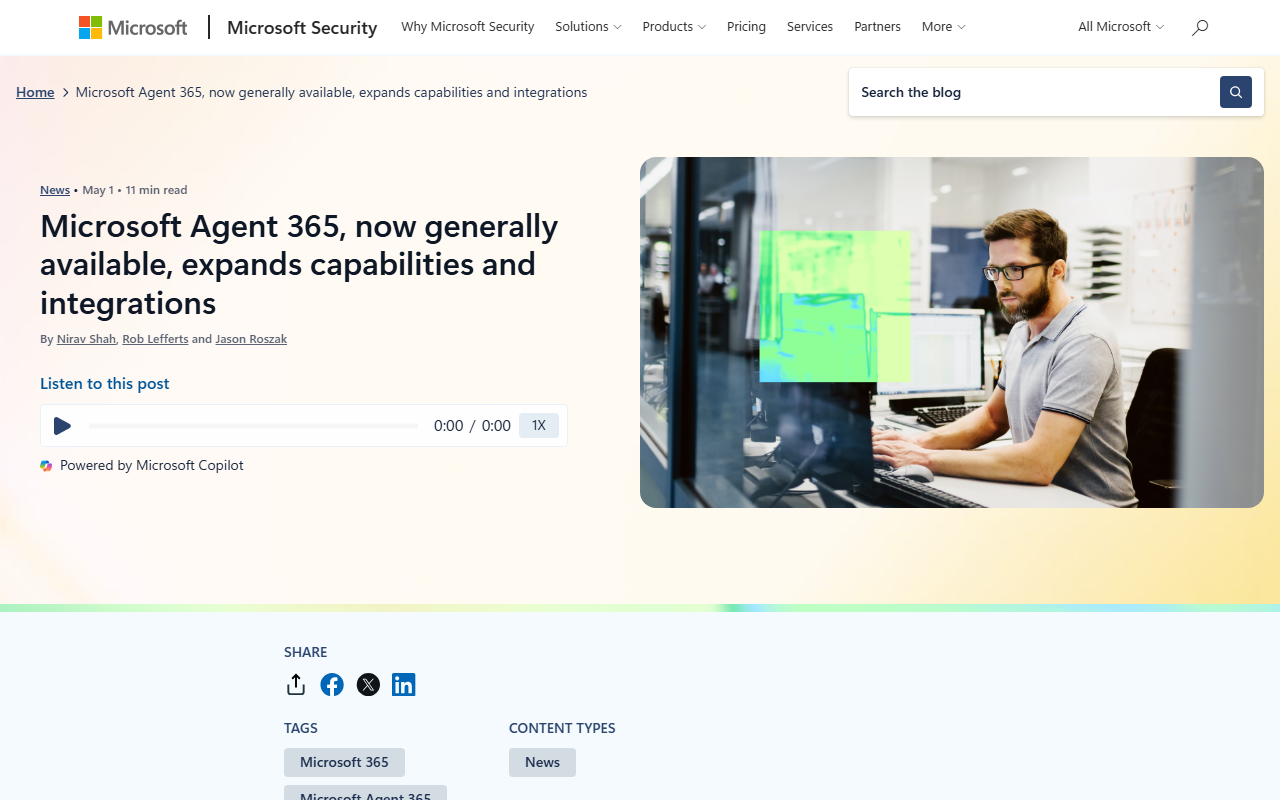Select the Microsoft 365 tag
The image size is (1280, 800).
point(344,762)
